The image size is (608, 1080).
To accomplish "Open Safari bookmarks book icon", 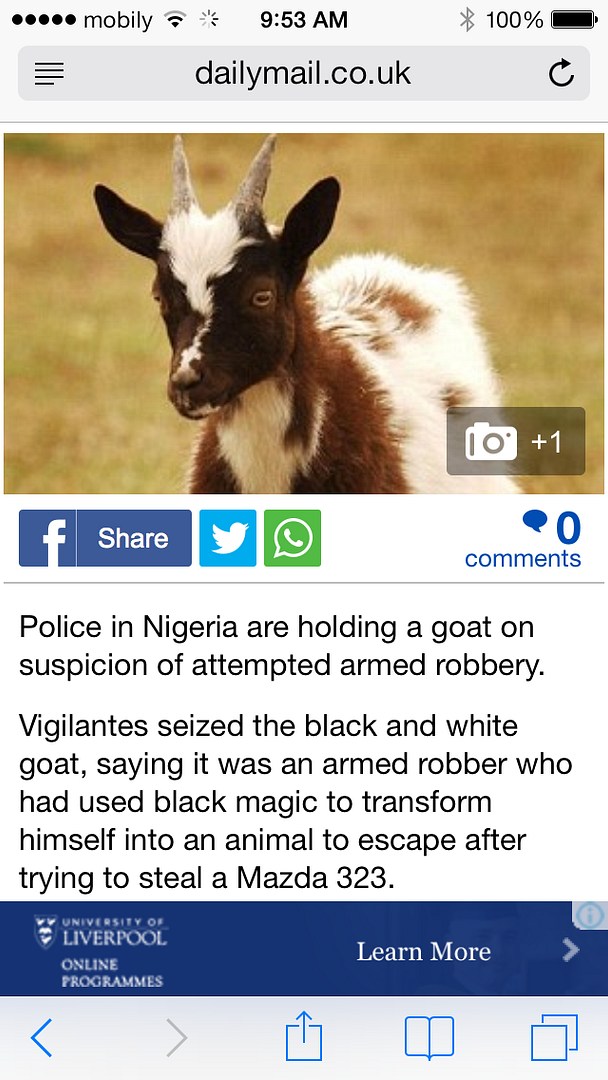I will (x=430, y=1037).
